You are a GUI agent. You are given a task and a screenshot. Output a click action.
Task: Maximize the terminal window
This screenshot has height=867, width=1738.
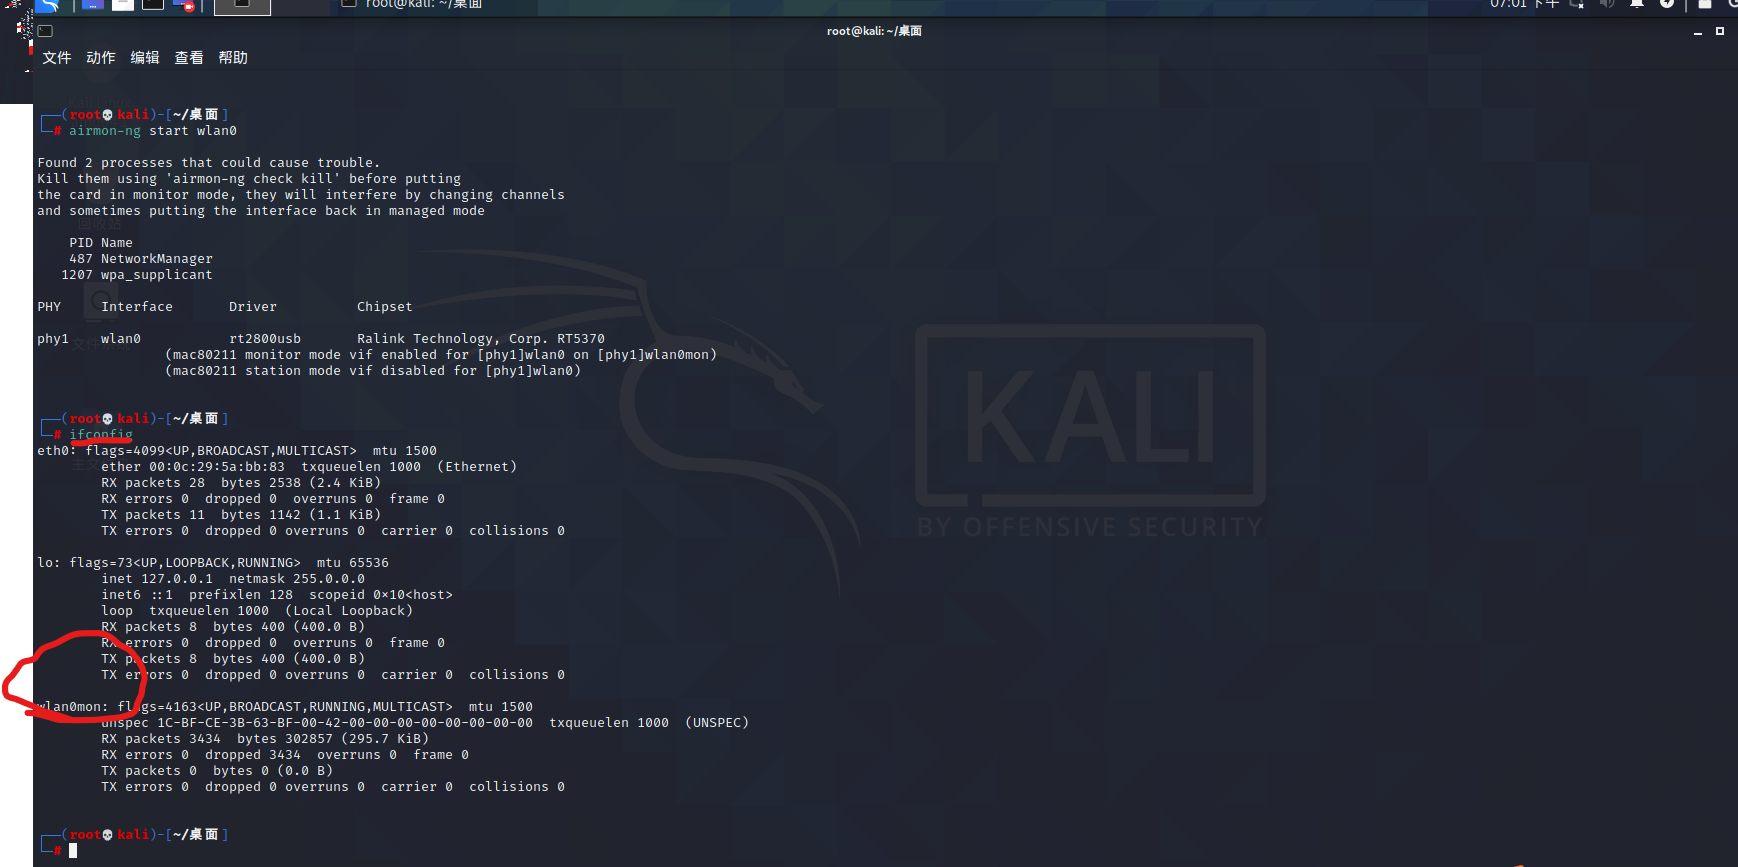coord(1720,31)
